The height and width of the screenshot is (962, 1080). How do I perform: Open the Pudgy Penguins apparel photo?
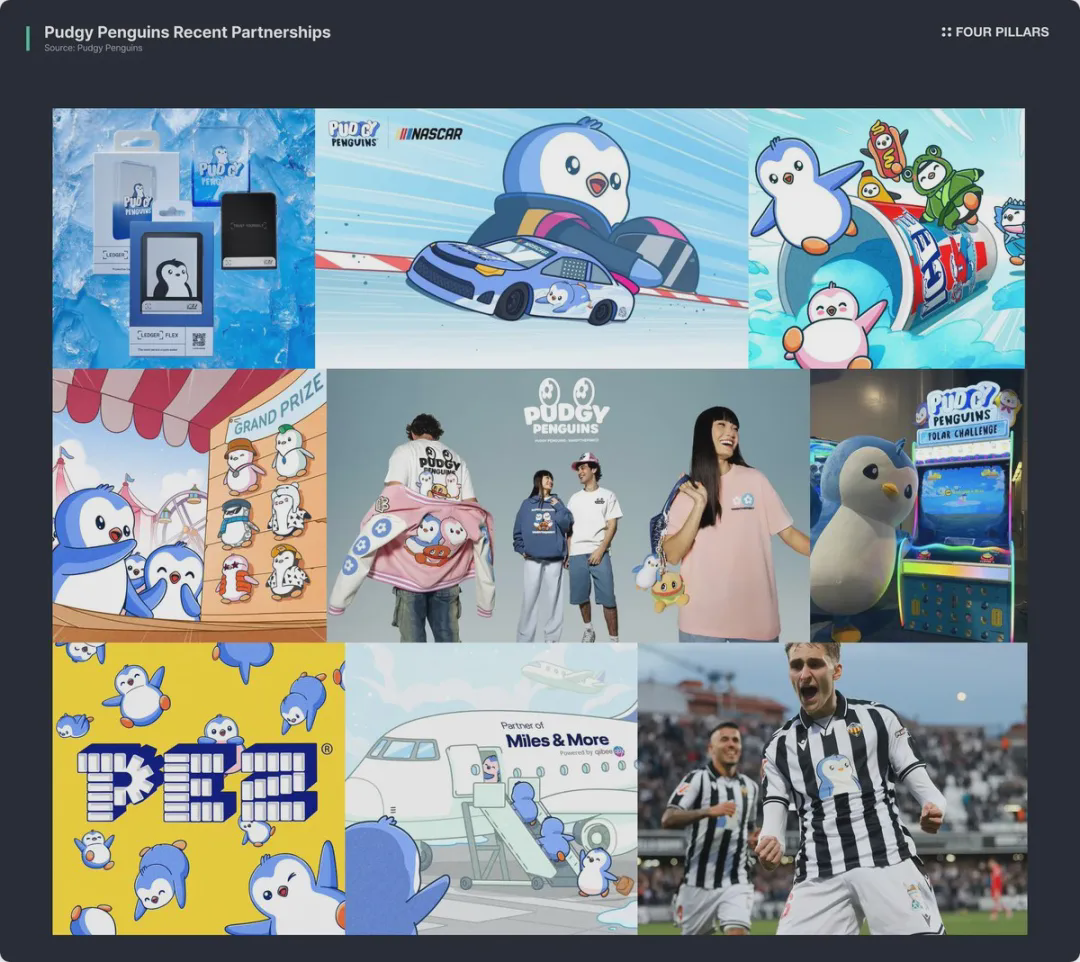(x=568, y=505)
